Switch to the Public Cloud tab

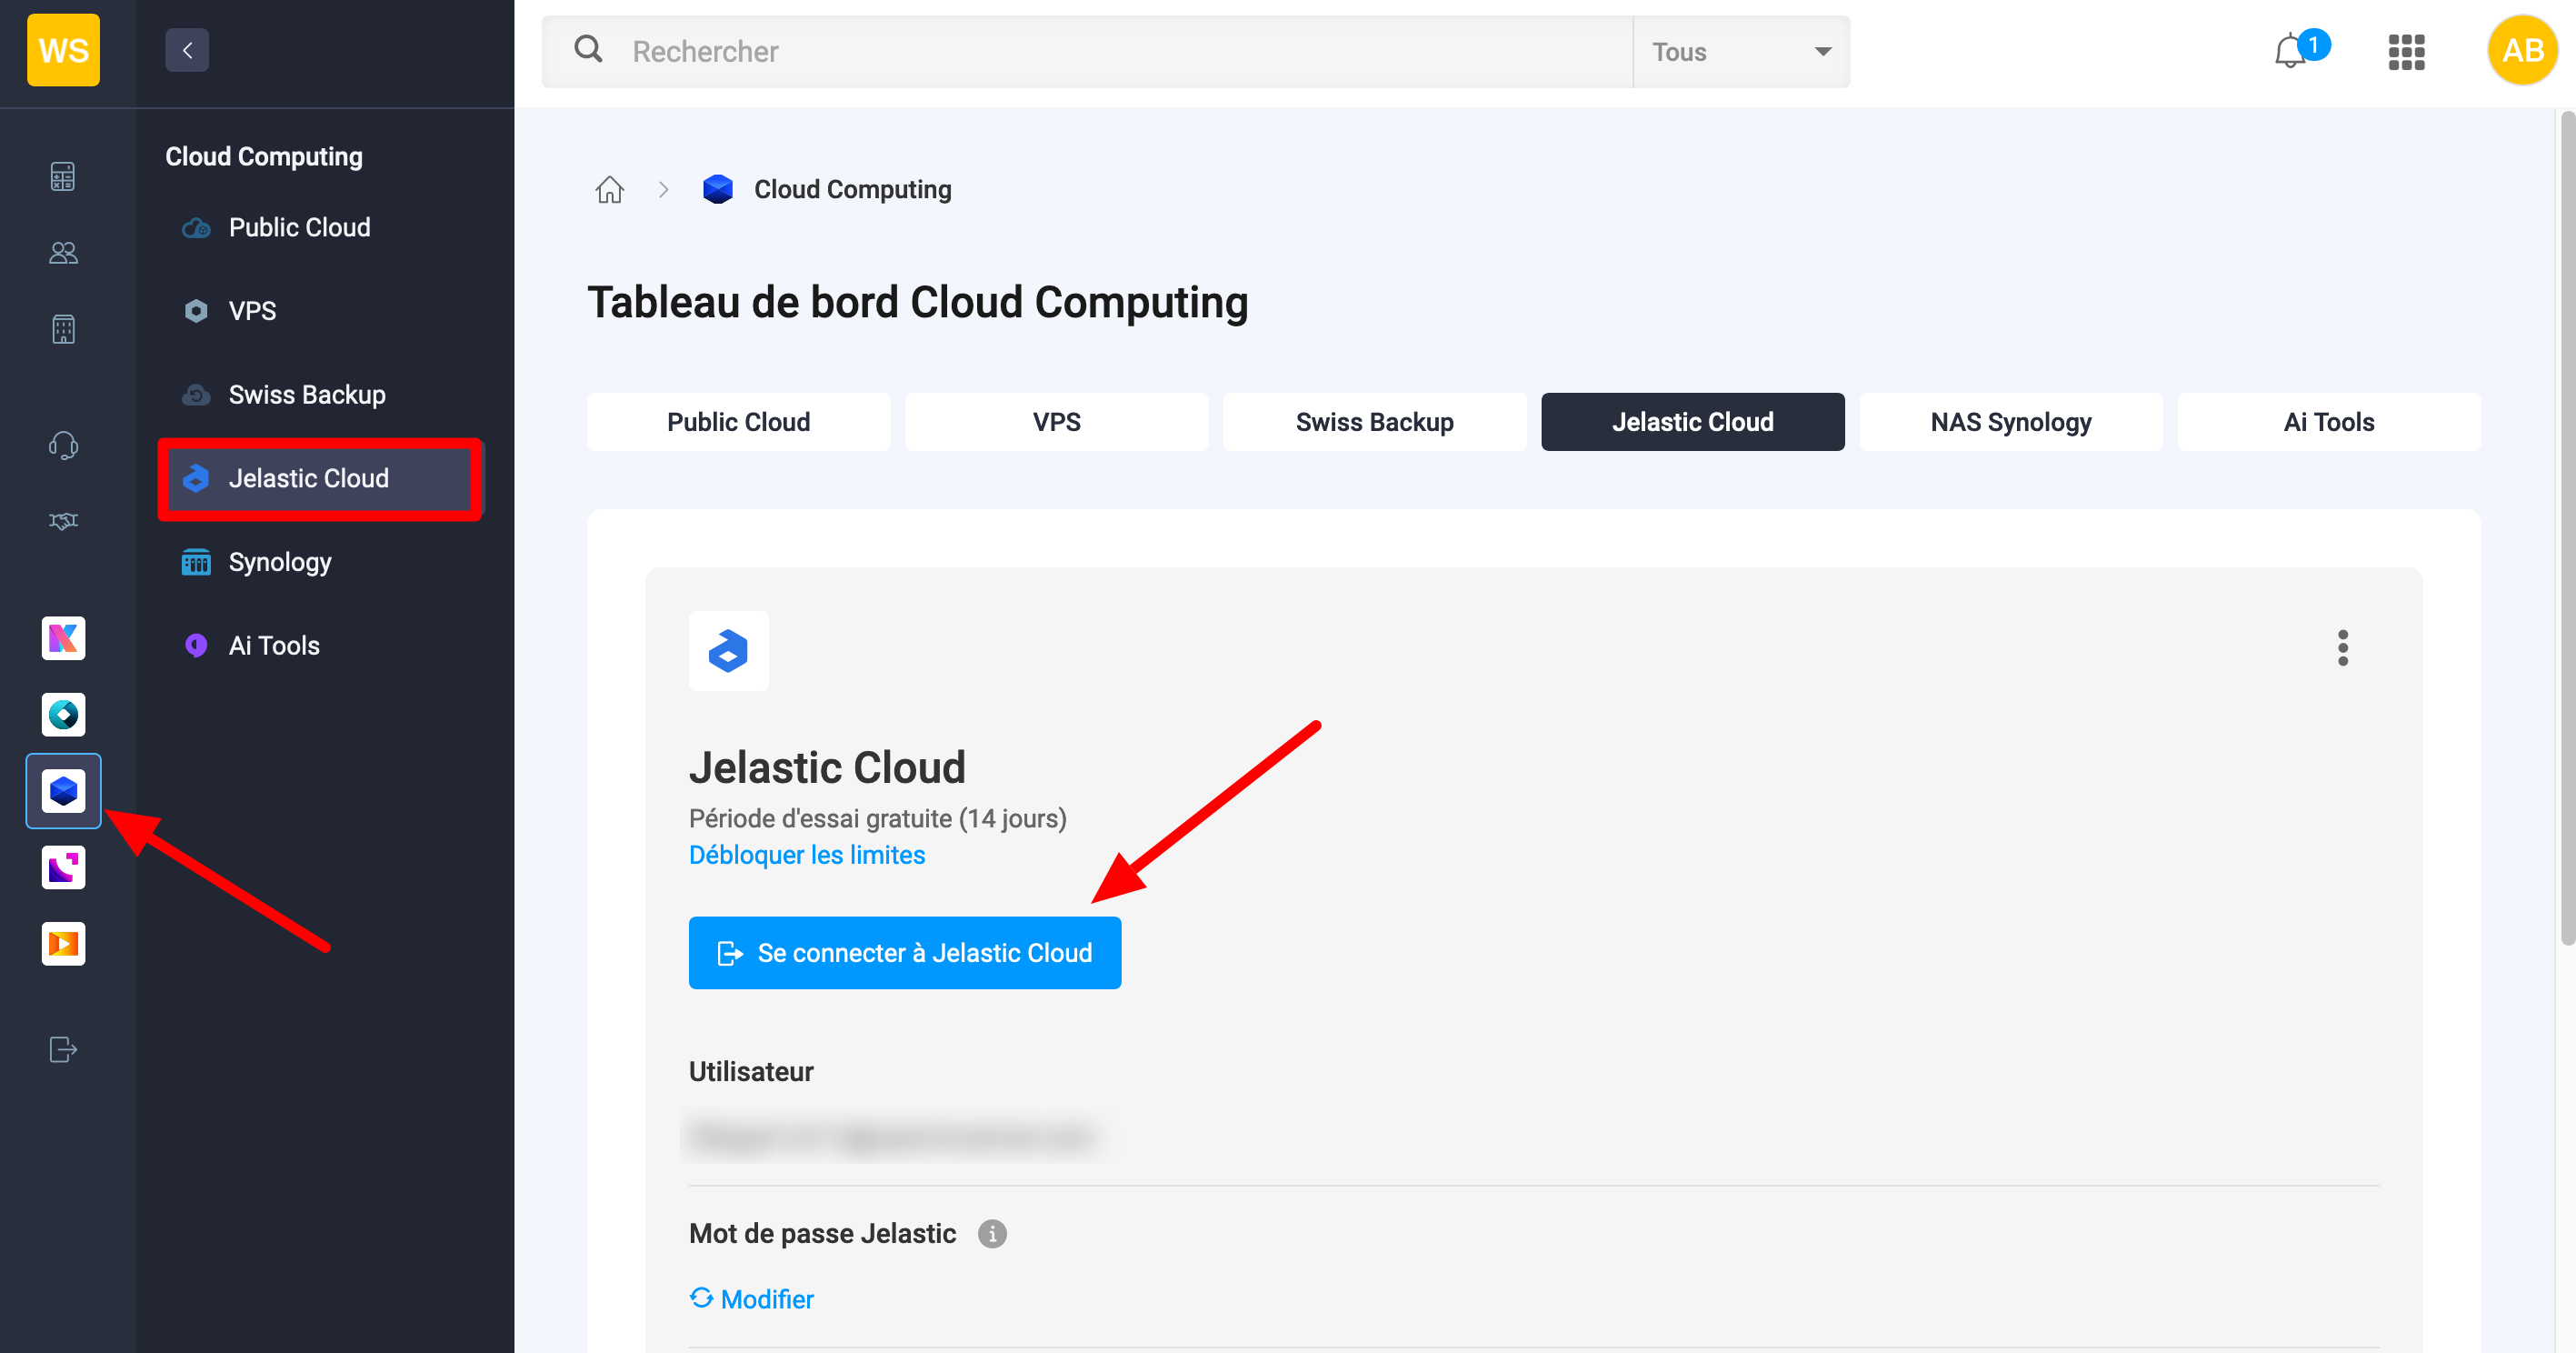tap(738, 422)
